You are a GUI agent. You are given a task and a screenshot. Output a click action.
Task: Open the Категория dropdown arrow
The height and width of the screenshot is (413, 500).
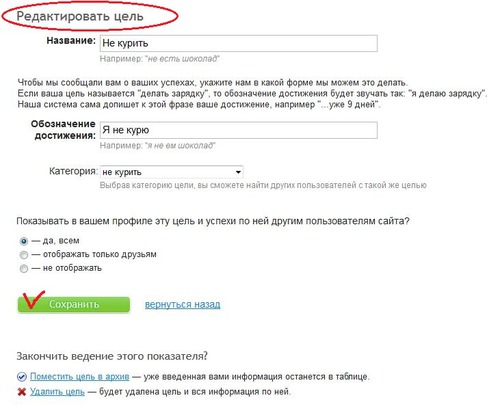238,172
